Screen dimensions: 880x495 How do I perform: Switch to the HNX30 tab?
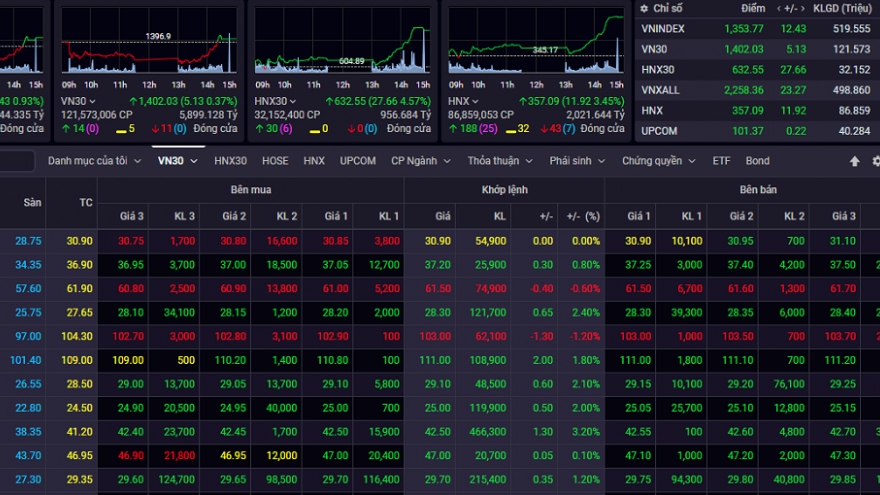click(230, 161)
